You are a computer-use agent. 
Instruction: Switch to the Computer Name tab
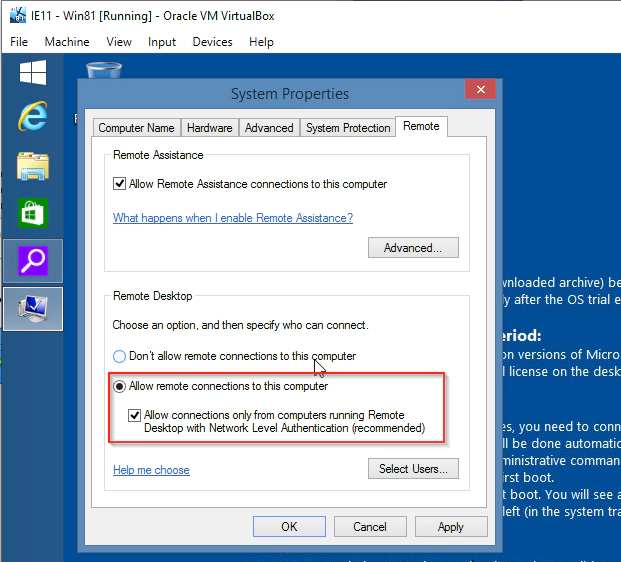(136, 128)
